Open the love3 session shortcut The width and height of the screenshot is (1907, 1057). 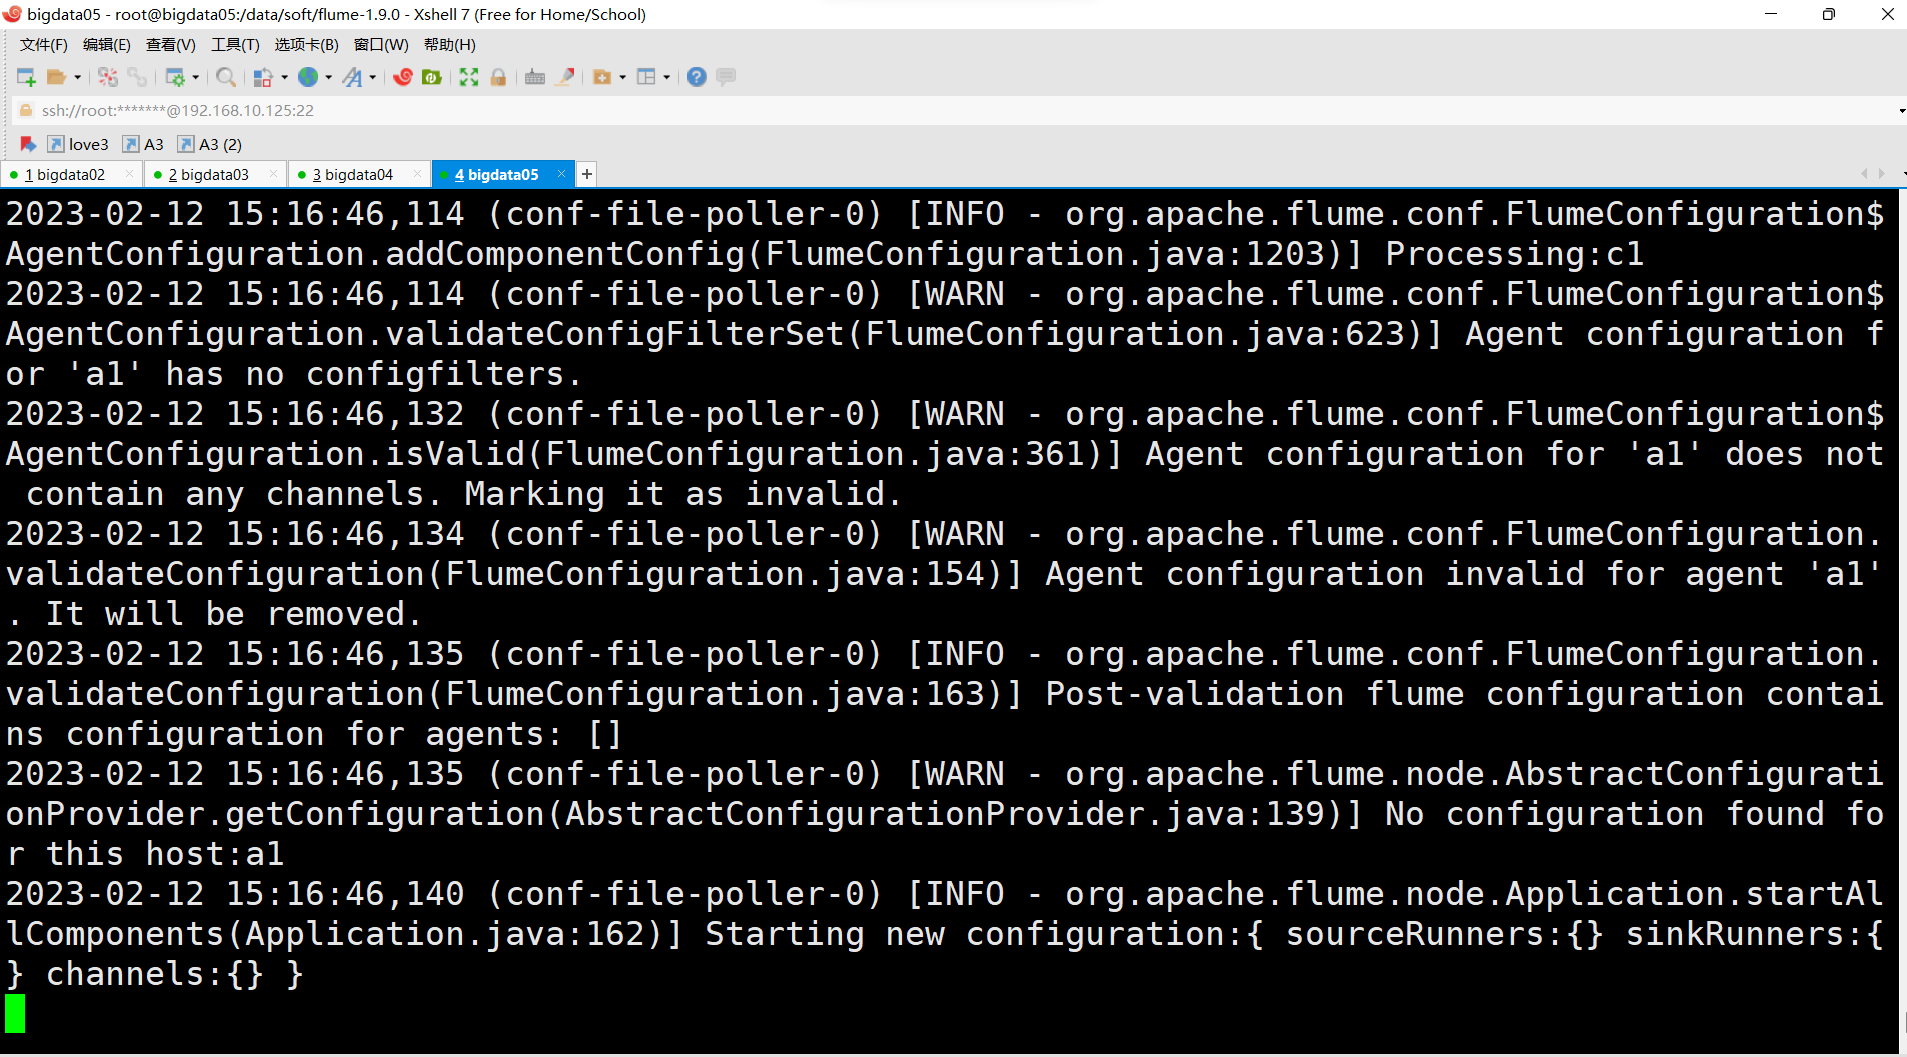[78, 144]
